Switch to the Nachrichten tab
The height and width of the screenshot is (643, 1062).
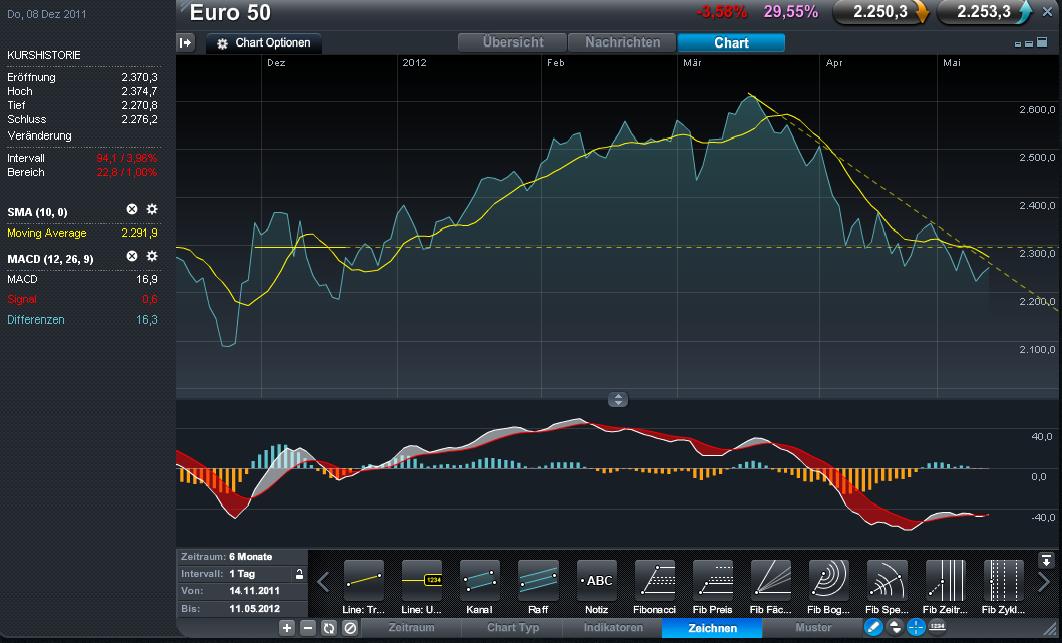click(x=622, y=43)
